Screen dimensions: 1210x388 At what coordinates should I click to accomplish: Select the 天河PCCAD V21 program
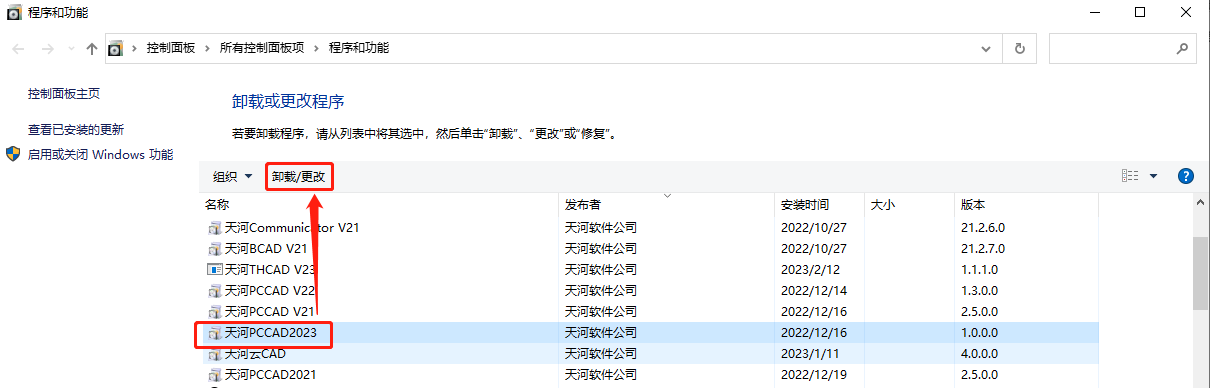tap(648, 311)
